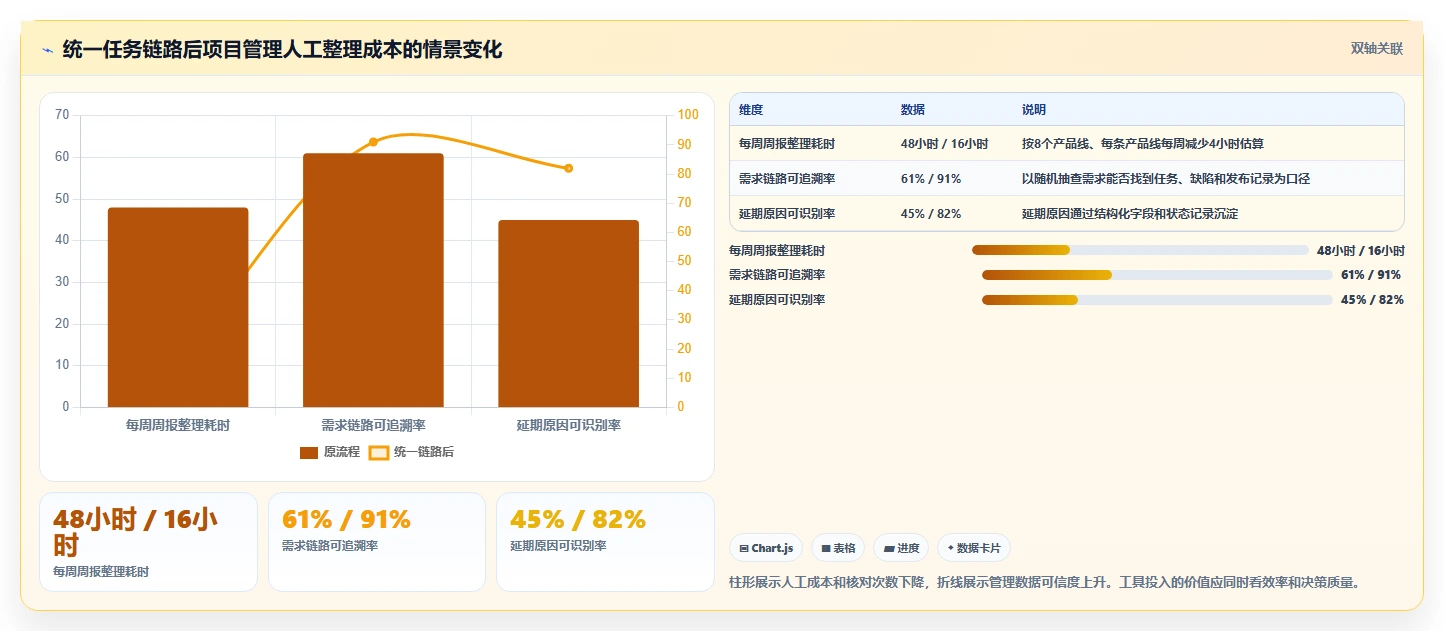
Task: Click description 以随机抽查需求能否找到任务、缺陷和发布记录为口径
Action: [x=1166, y=179]
